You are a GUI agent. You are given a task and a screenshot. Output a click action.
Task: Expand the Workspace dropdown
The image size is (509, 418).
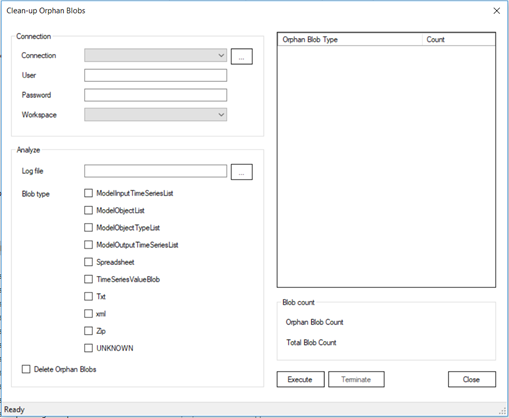coord(155,115)
